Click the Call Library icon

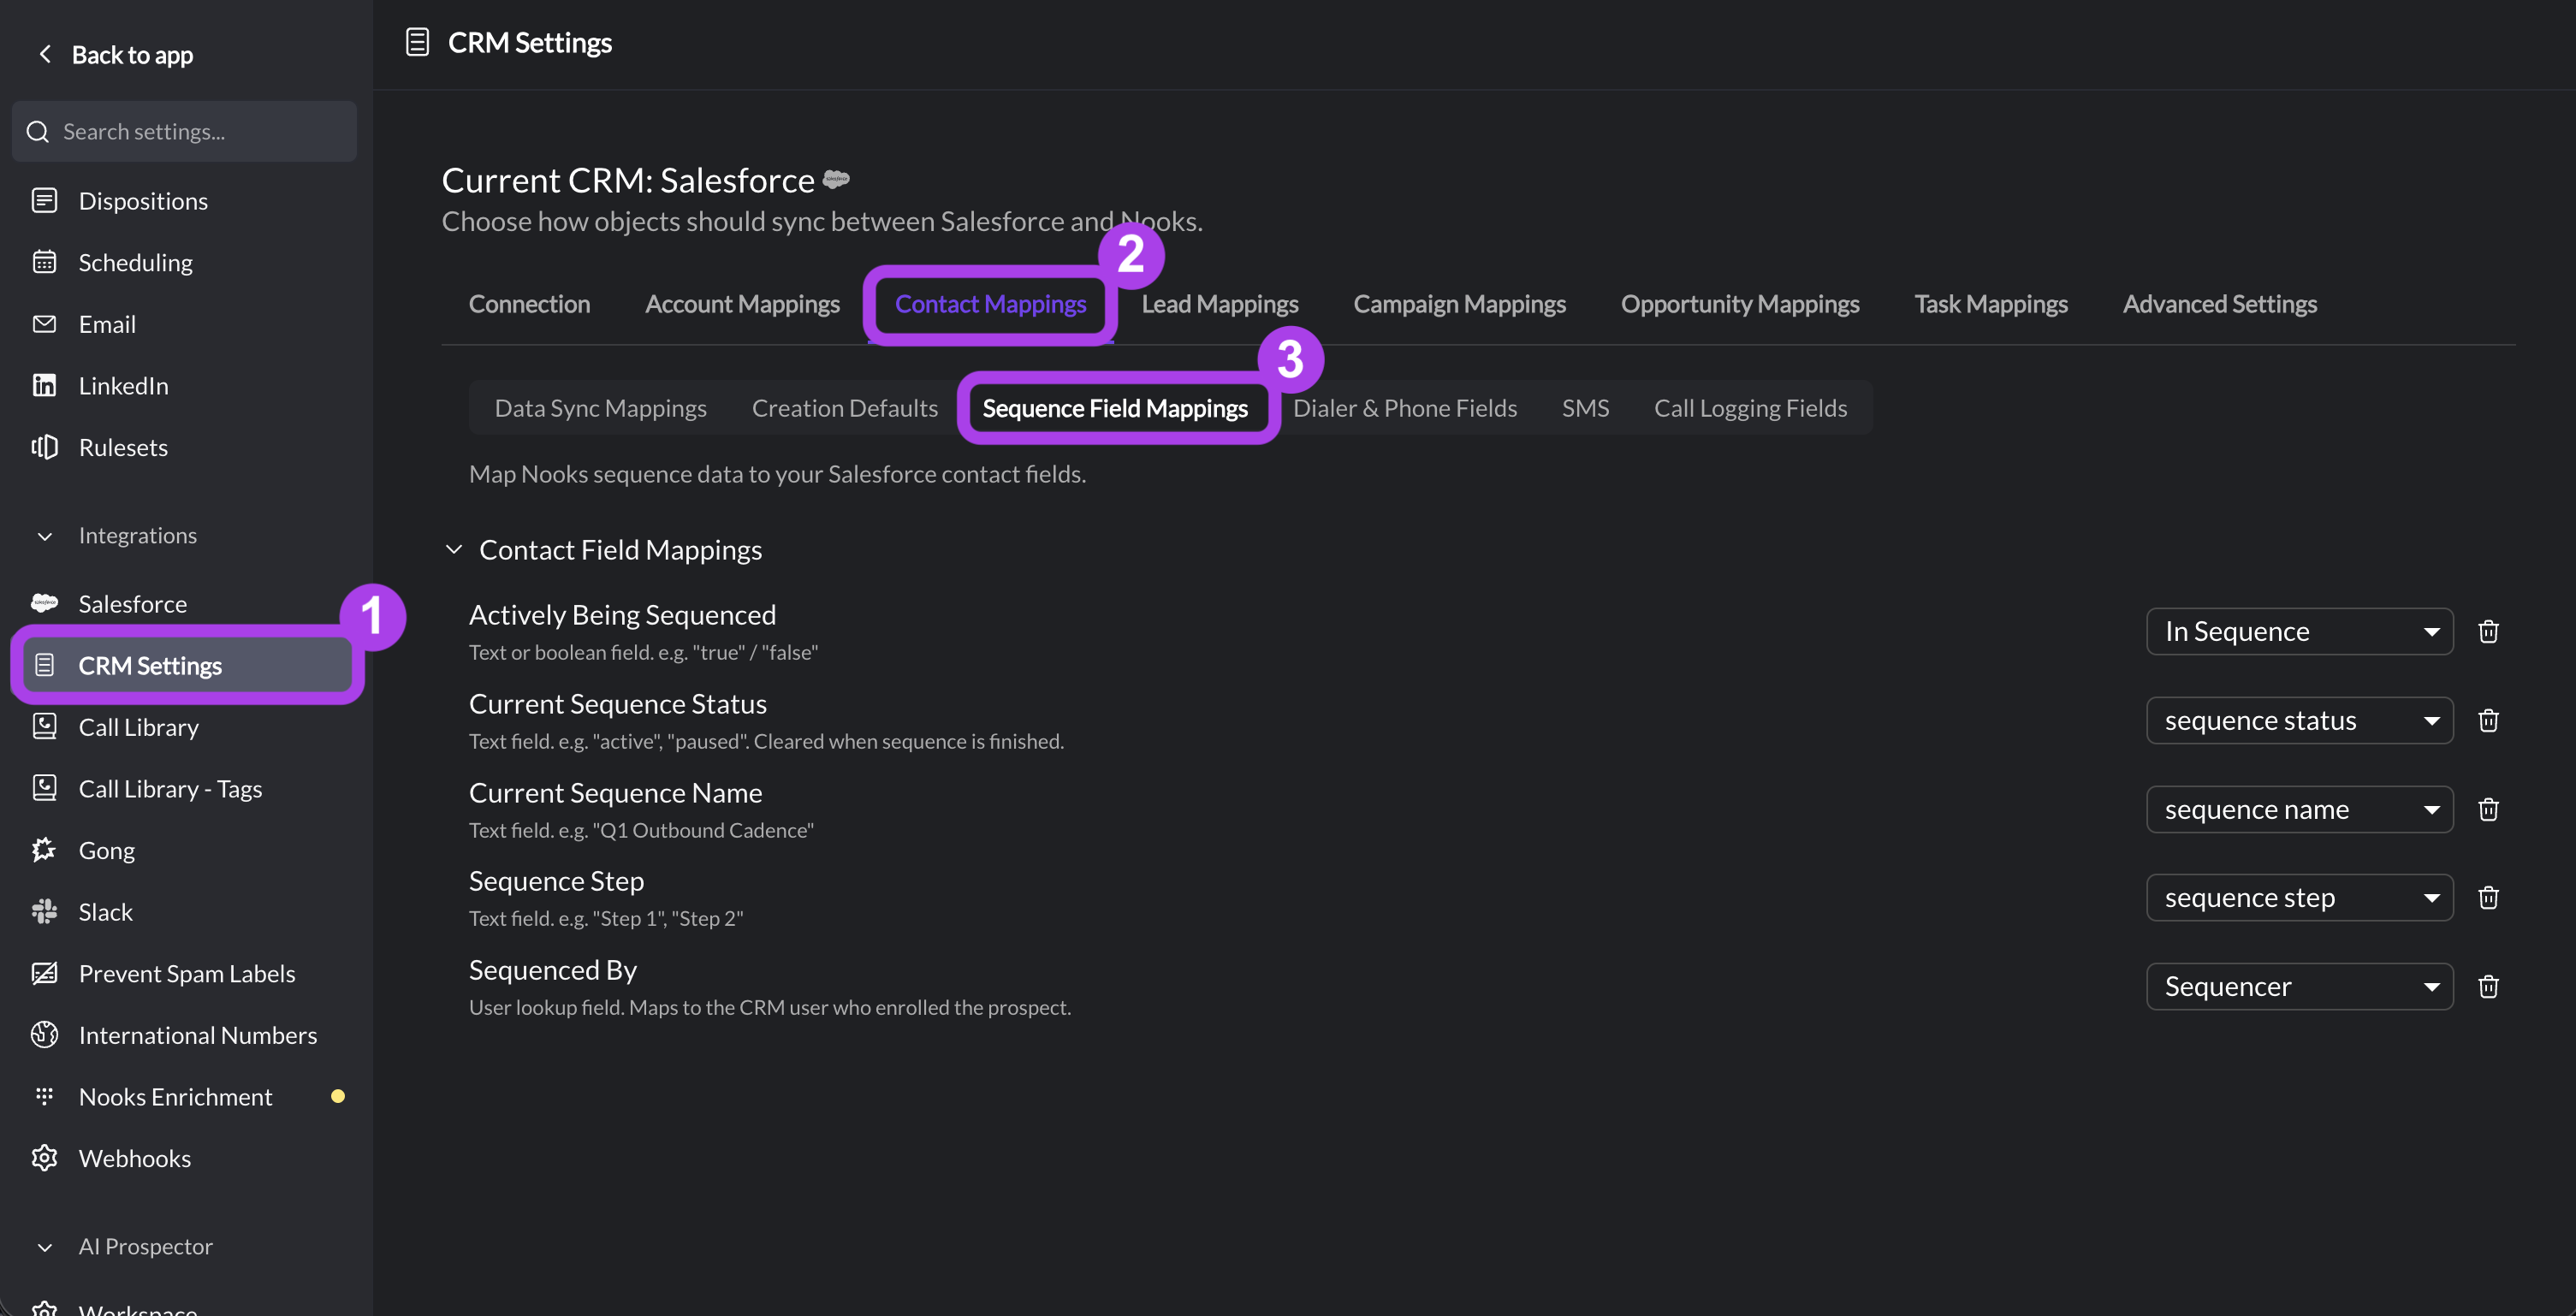point(44,726)
